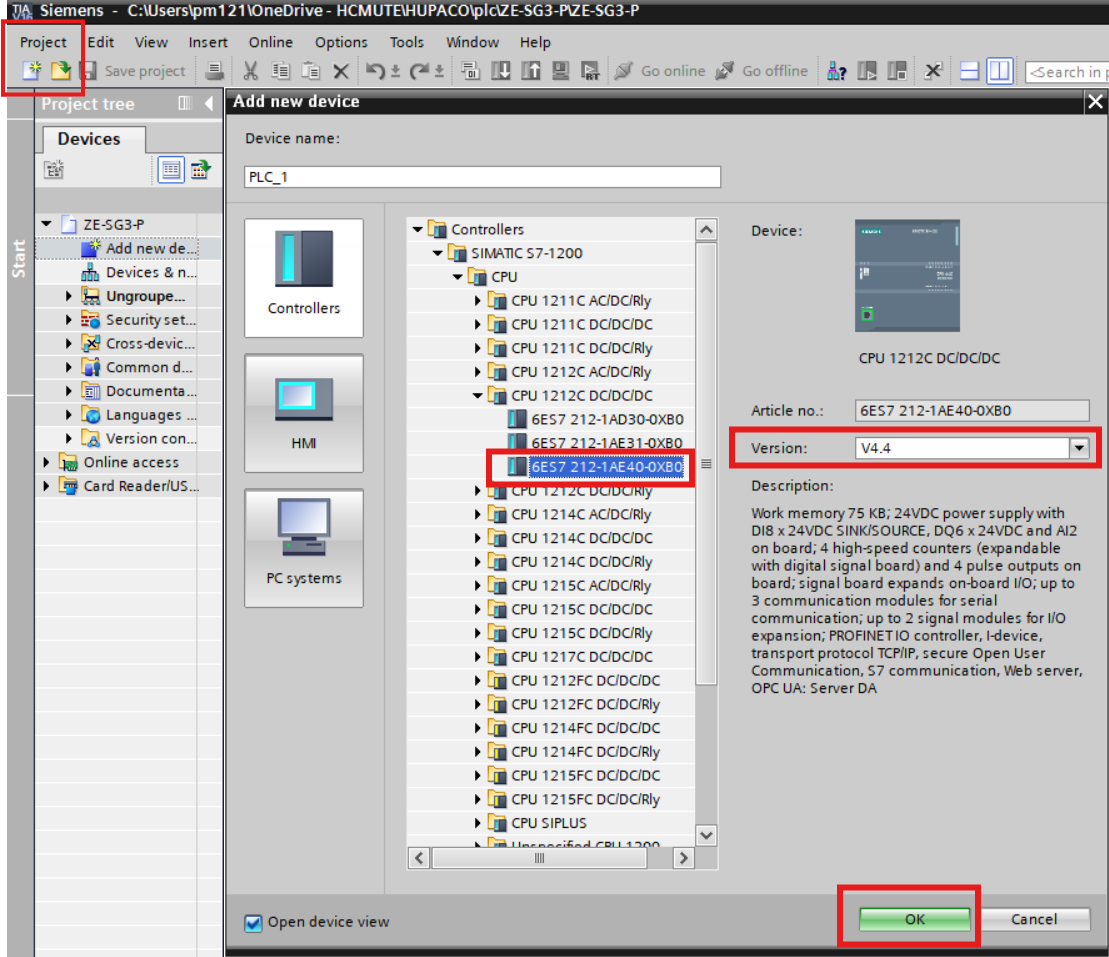The height and width of the screenshot is (957, 1109).
Task: Click the Redo arrow icon
Action: pos(419,71)
